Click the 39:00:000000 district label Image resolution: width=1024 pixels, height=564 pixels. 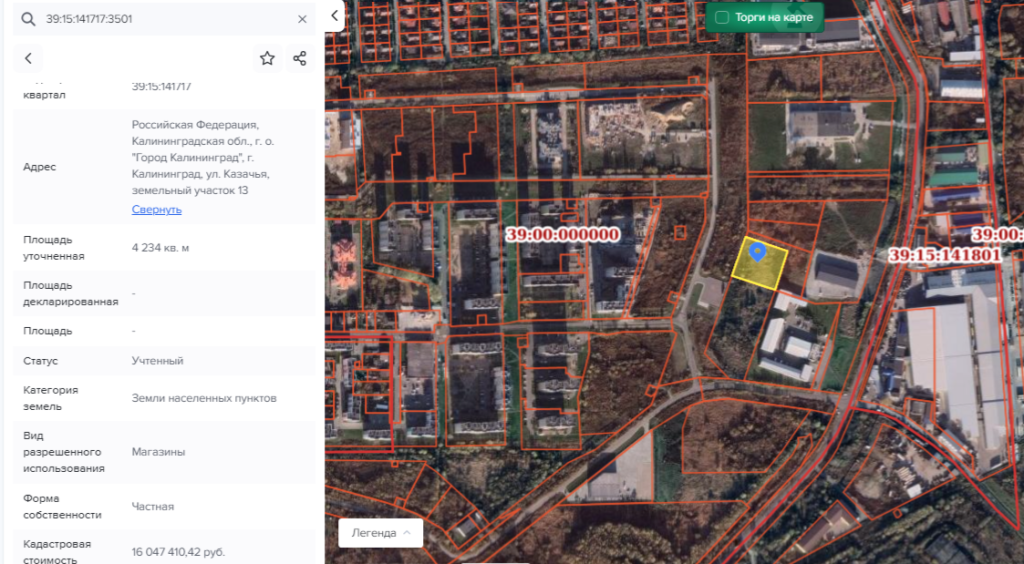pyautogui.click(x=563, y=235)
